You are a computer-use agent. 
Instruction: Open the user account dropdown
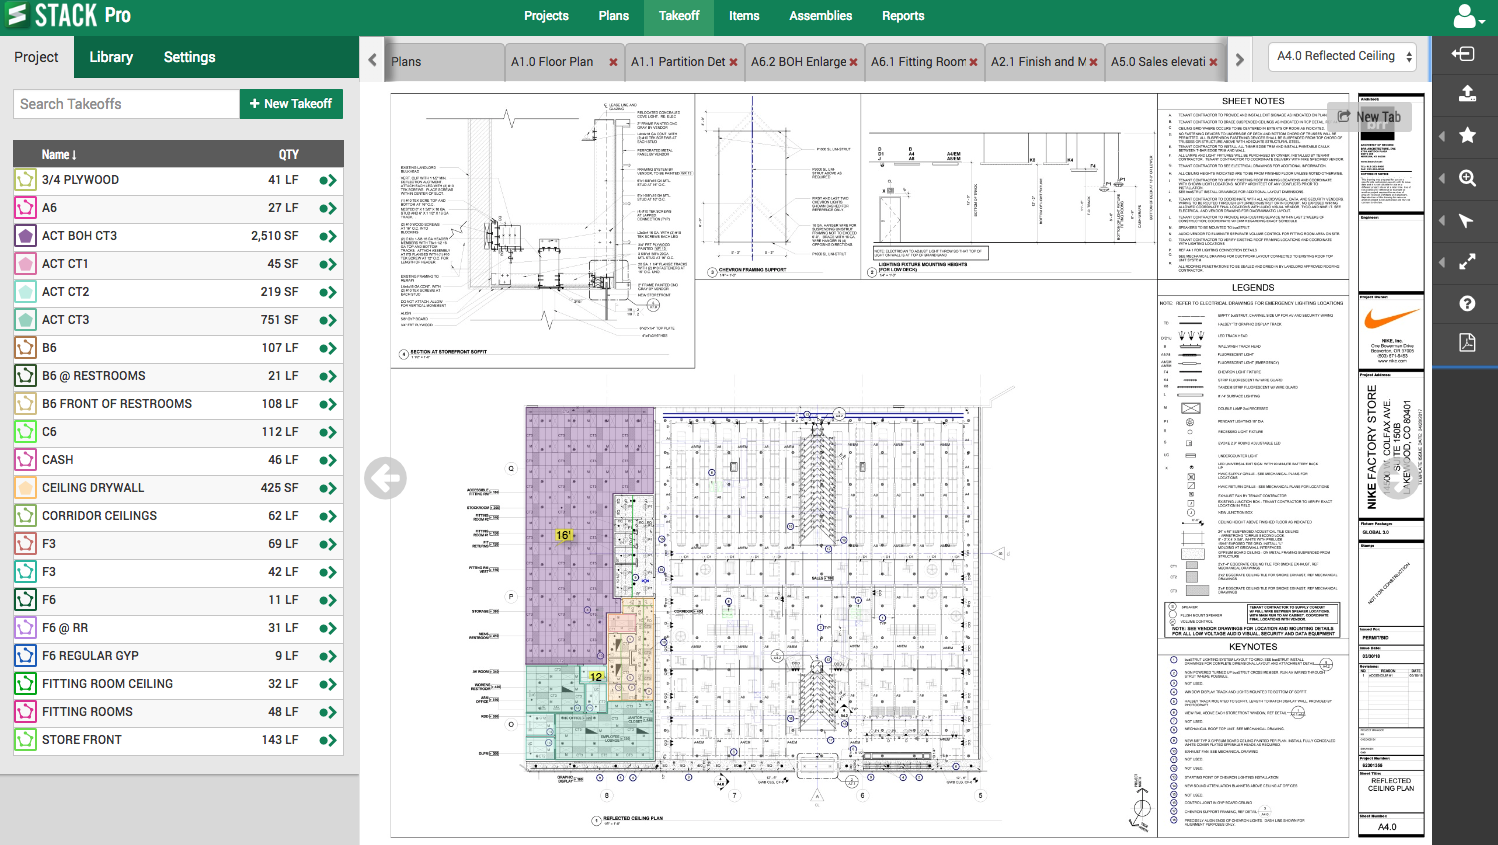(x=1467, y=16)
